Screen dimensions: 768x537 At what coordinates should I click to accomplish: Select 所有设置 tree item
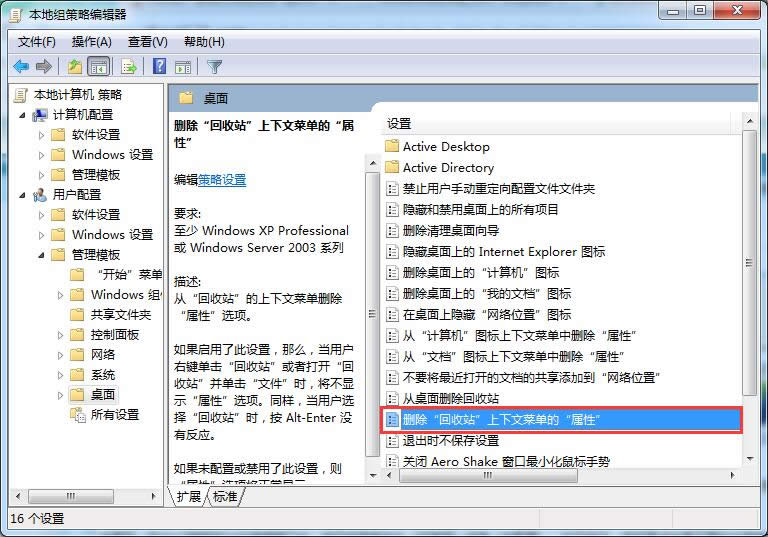tap(115, 415)
